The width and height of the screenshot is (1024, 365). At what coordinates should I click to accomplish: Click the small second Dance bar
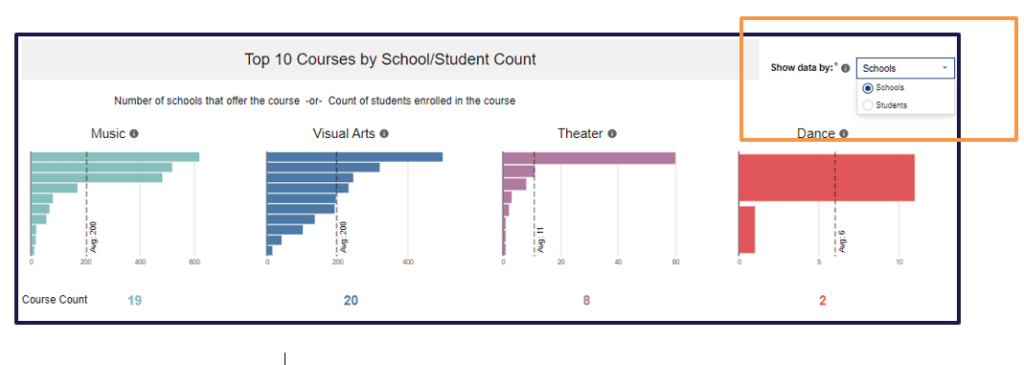point(747,230)
